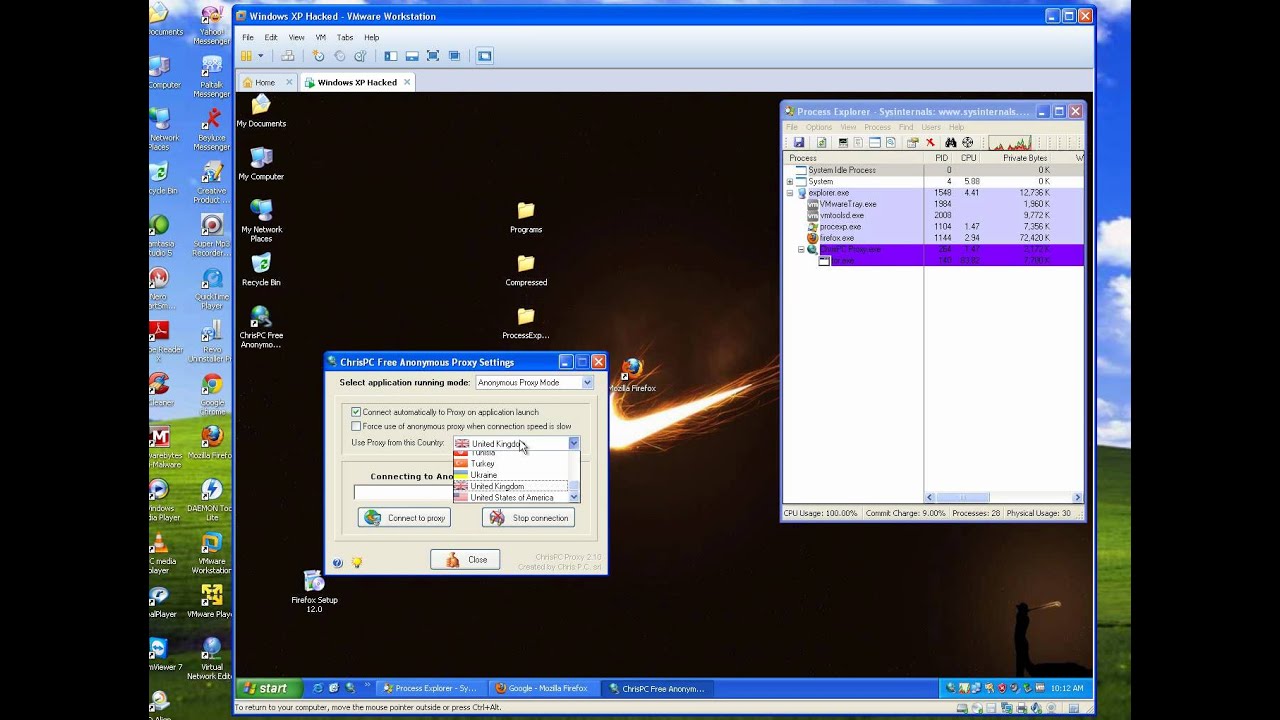Screen dimensions: 1280x720
Task: Click VMware revert snapshot icon
Action: pos(340,56)
